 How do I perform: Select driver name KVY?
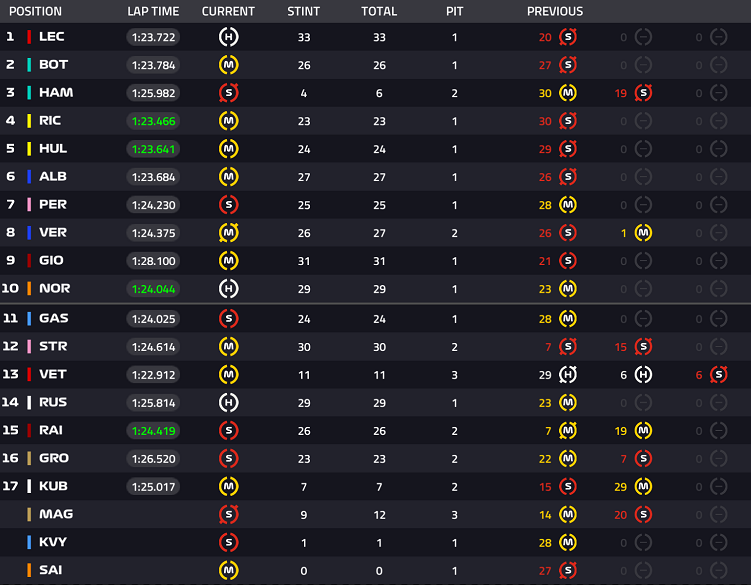point(53,542)
